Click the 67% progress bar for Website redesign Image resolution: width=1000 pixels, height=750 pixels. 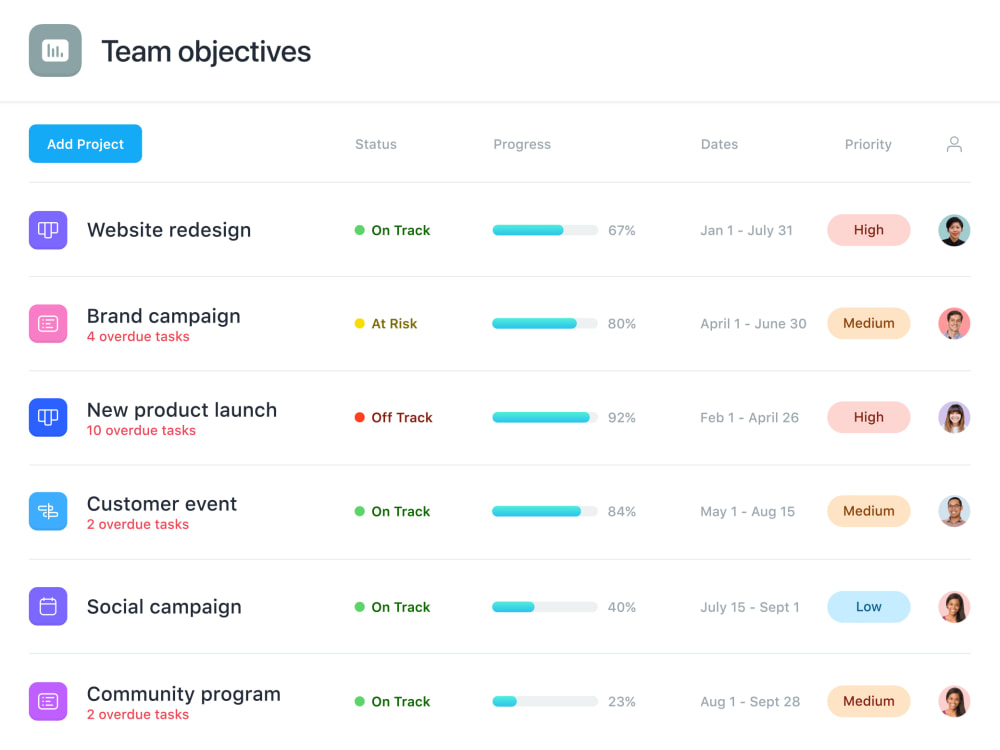point(544,230)
